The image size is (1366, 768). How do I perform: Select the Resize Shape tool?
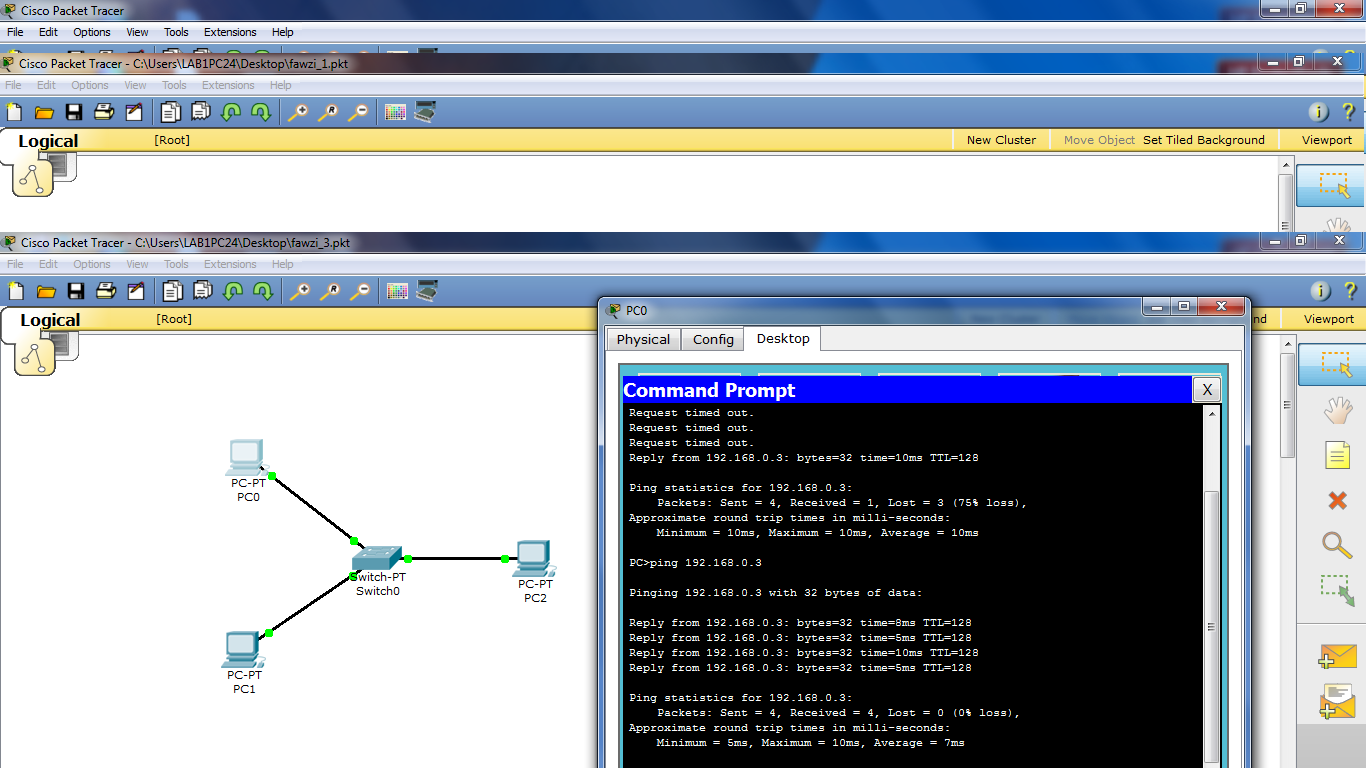[1337, 591]
